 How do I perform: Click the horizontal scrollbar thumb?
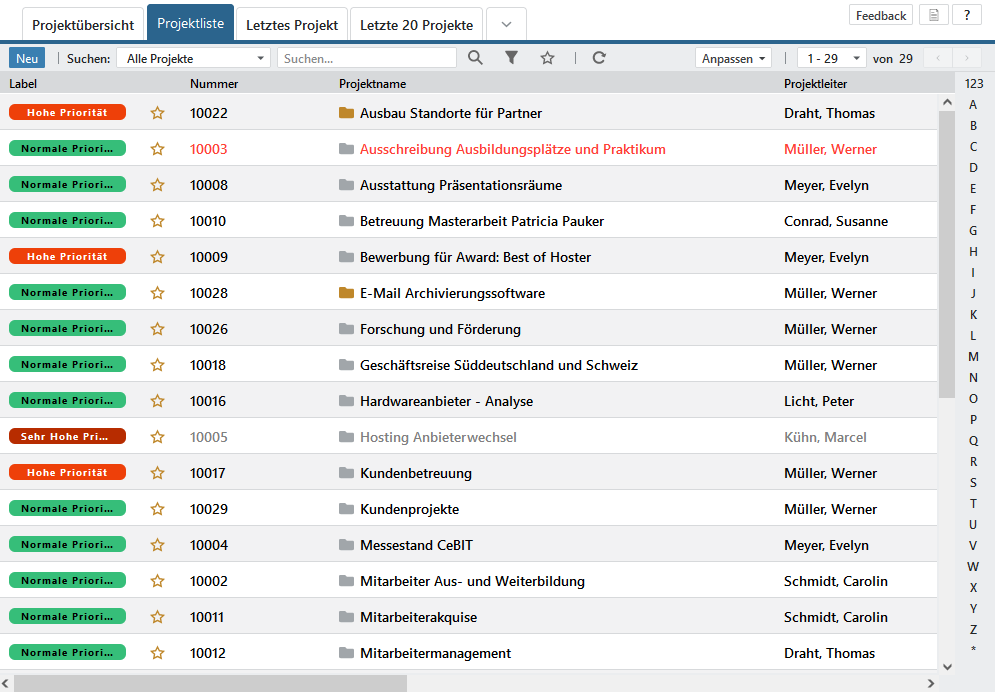click(210, 683)
